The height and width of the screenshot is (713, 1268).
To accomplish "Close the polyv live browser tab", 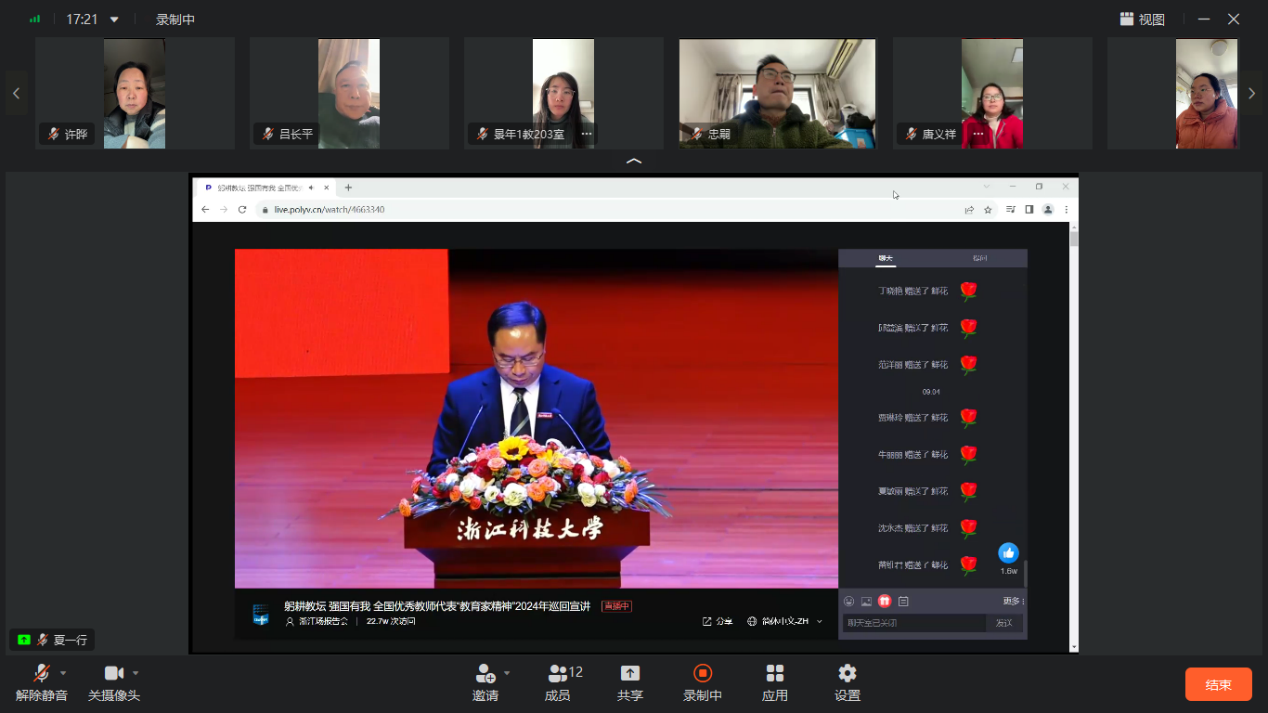I will (326, 188).
